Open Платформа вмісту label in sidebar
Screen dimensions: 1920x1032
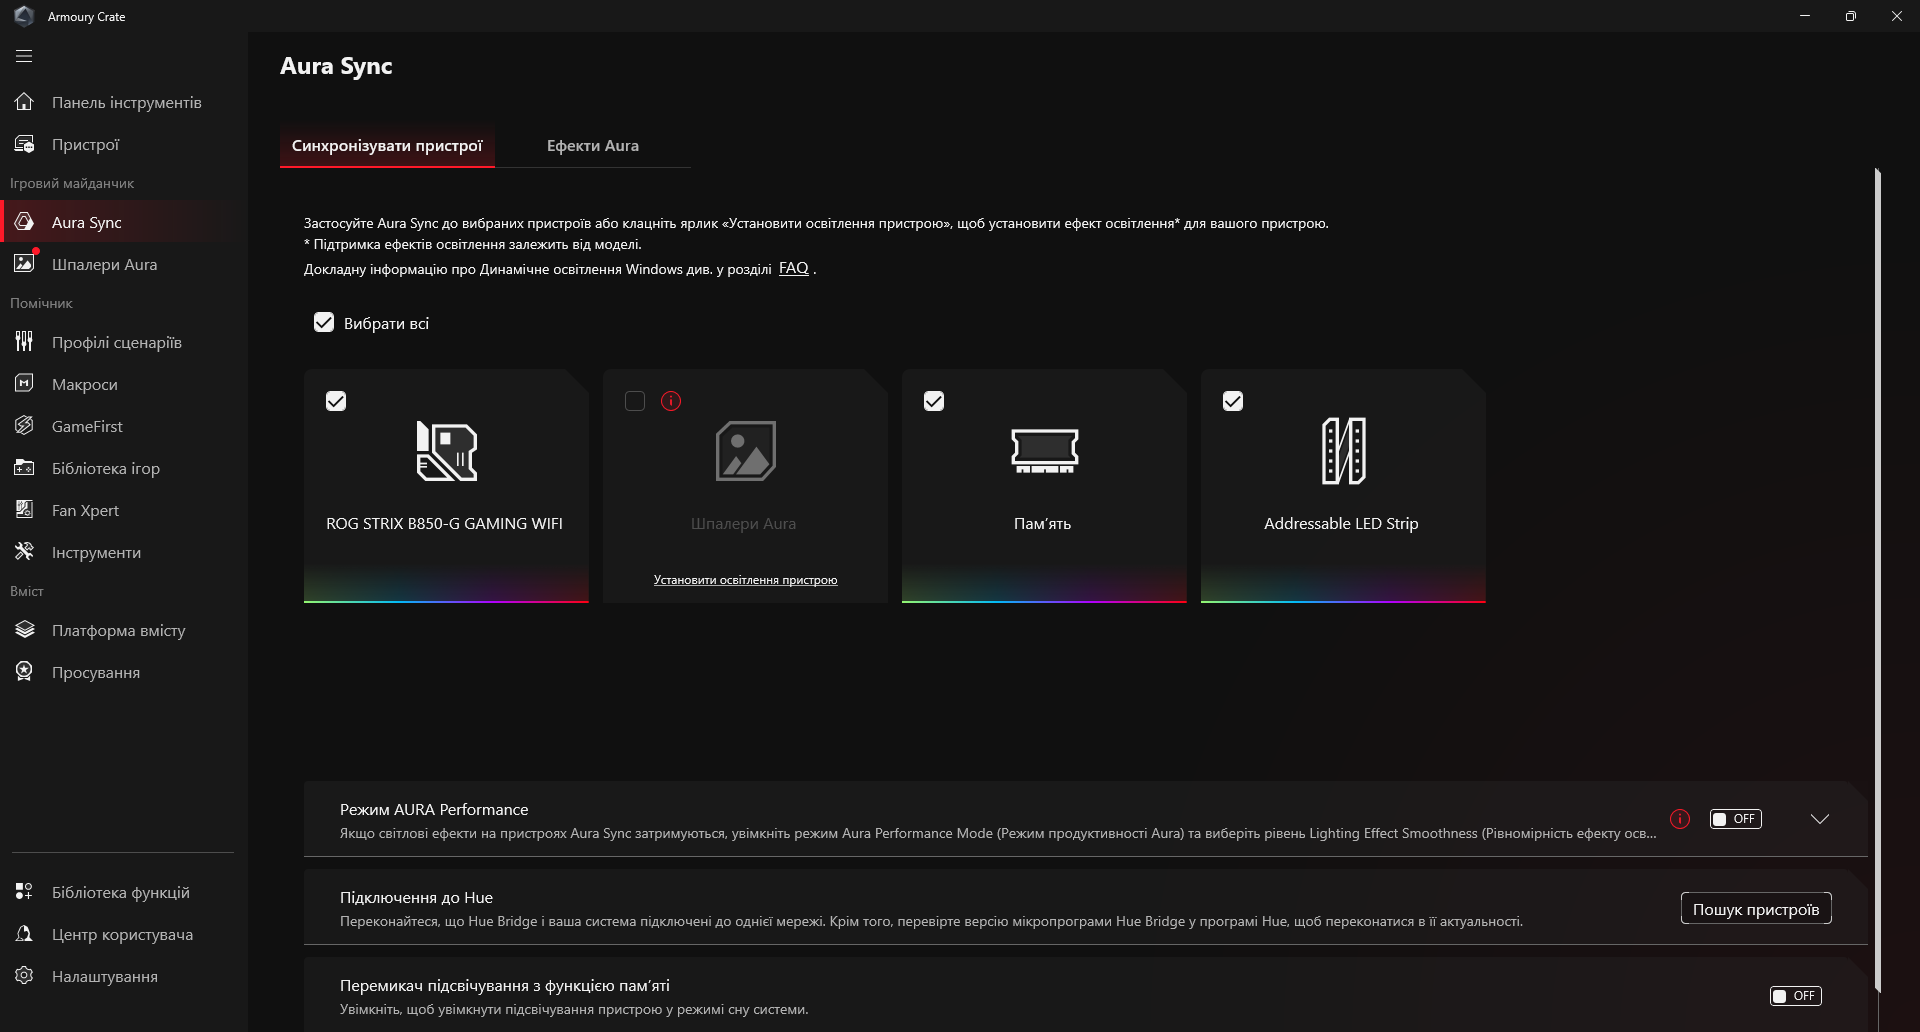coord(119,630)
